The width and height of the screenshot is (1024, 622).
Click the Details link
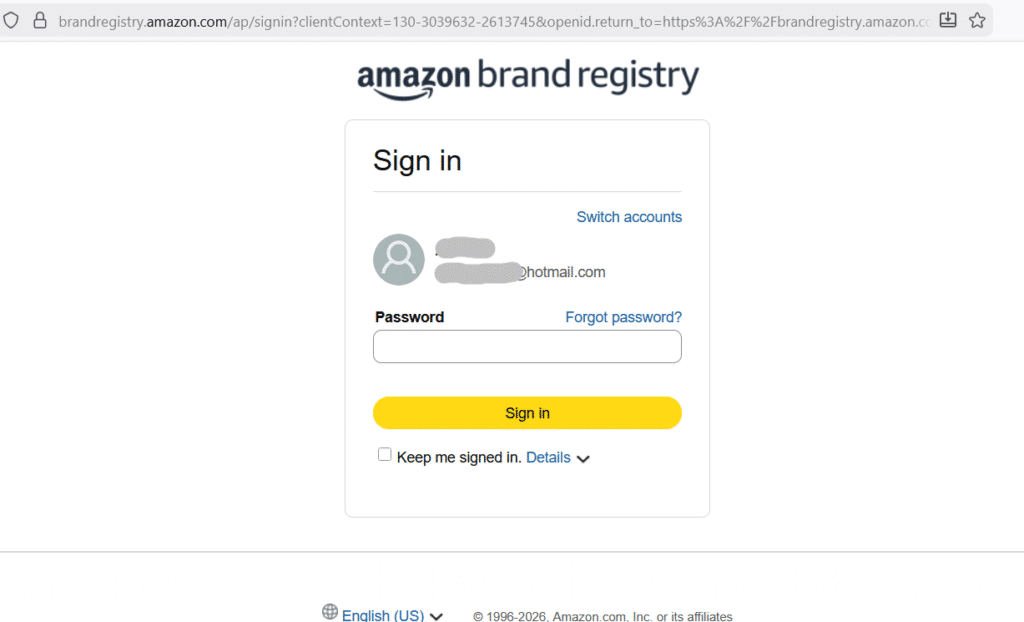548,457
